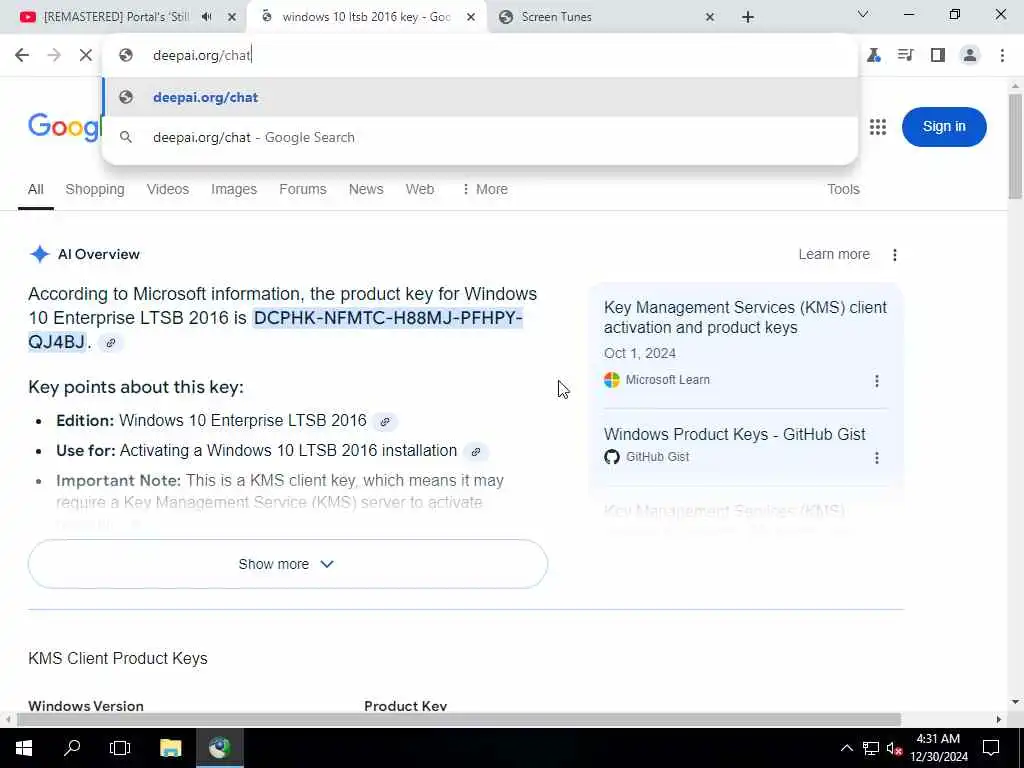Open the Windows Start menu
Image resolution: width=1024 pixels, height=768 pixels.
point(24,748)
